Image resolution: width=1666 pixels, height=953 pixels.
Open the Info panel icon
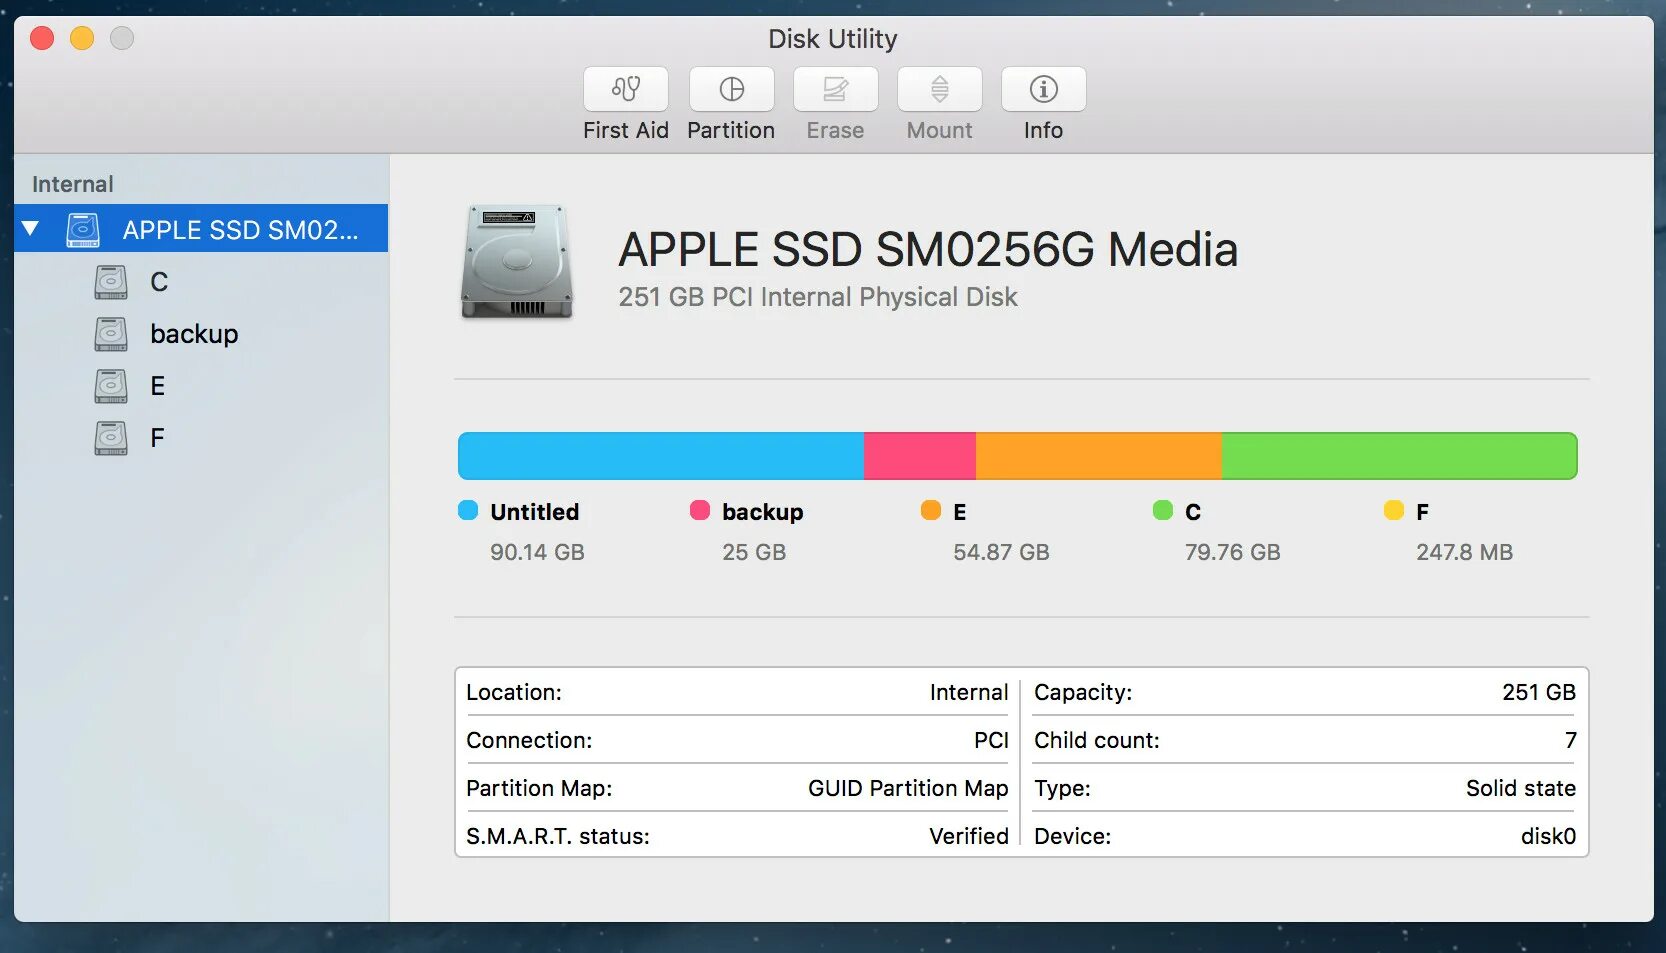point(1043,89)
